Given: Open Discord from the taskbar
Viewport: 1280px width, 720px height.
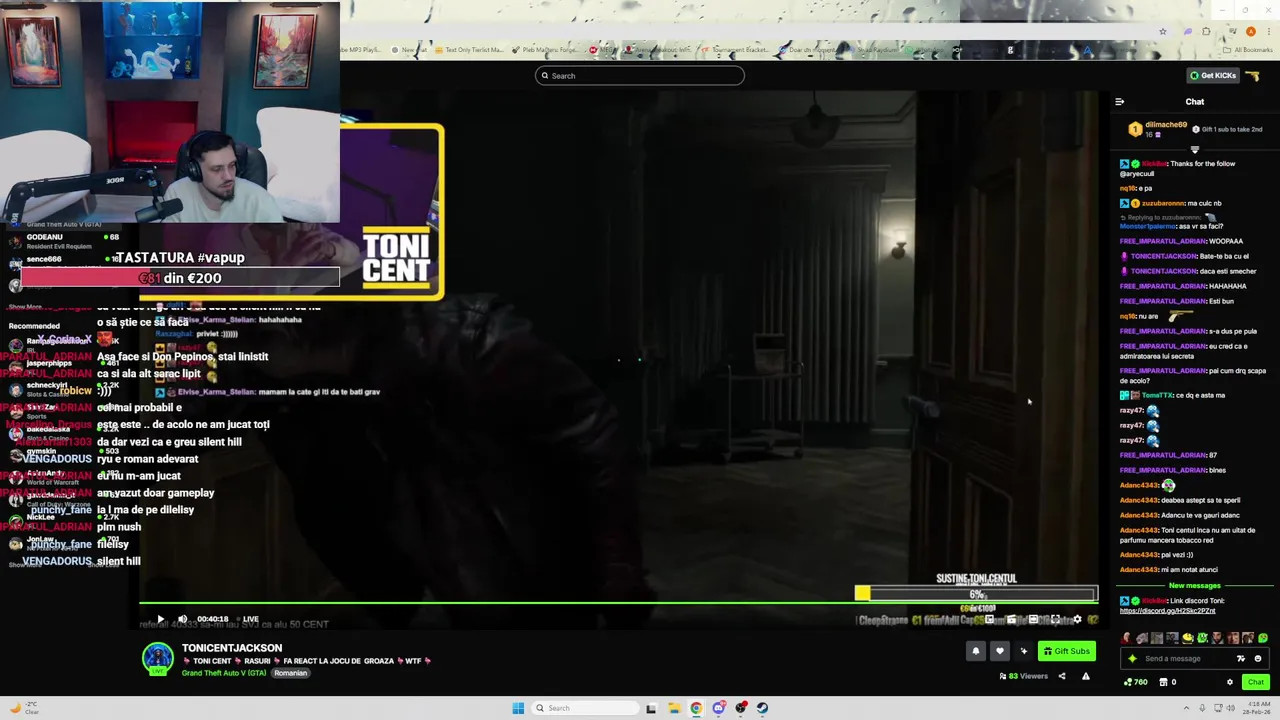Looking at the screenshot, I should [718, 708].
